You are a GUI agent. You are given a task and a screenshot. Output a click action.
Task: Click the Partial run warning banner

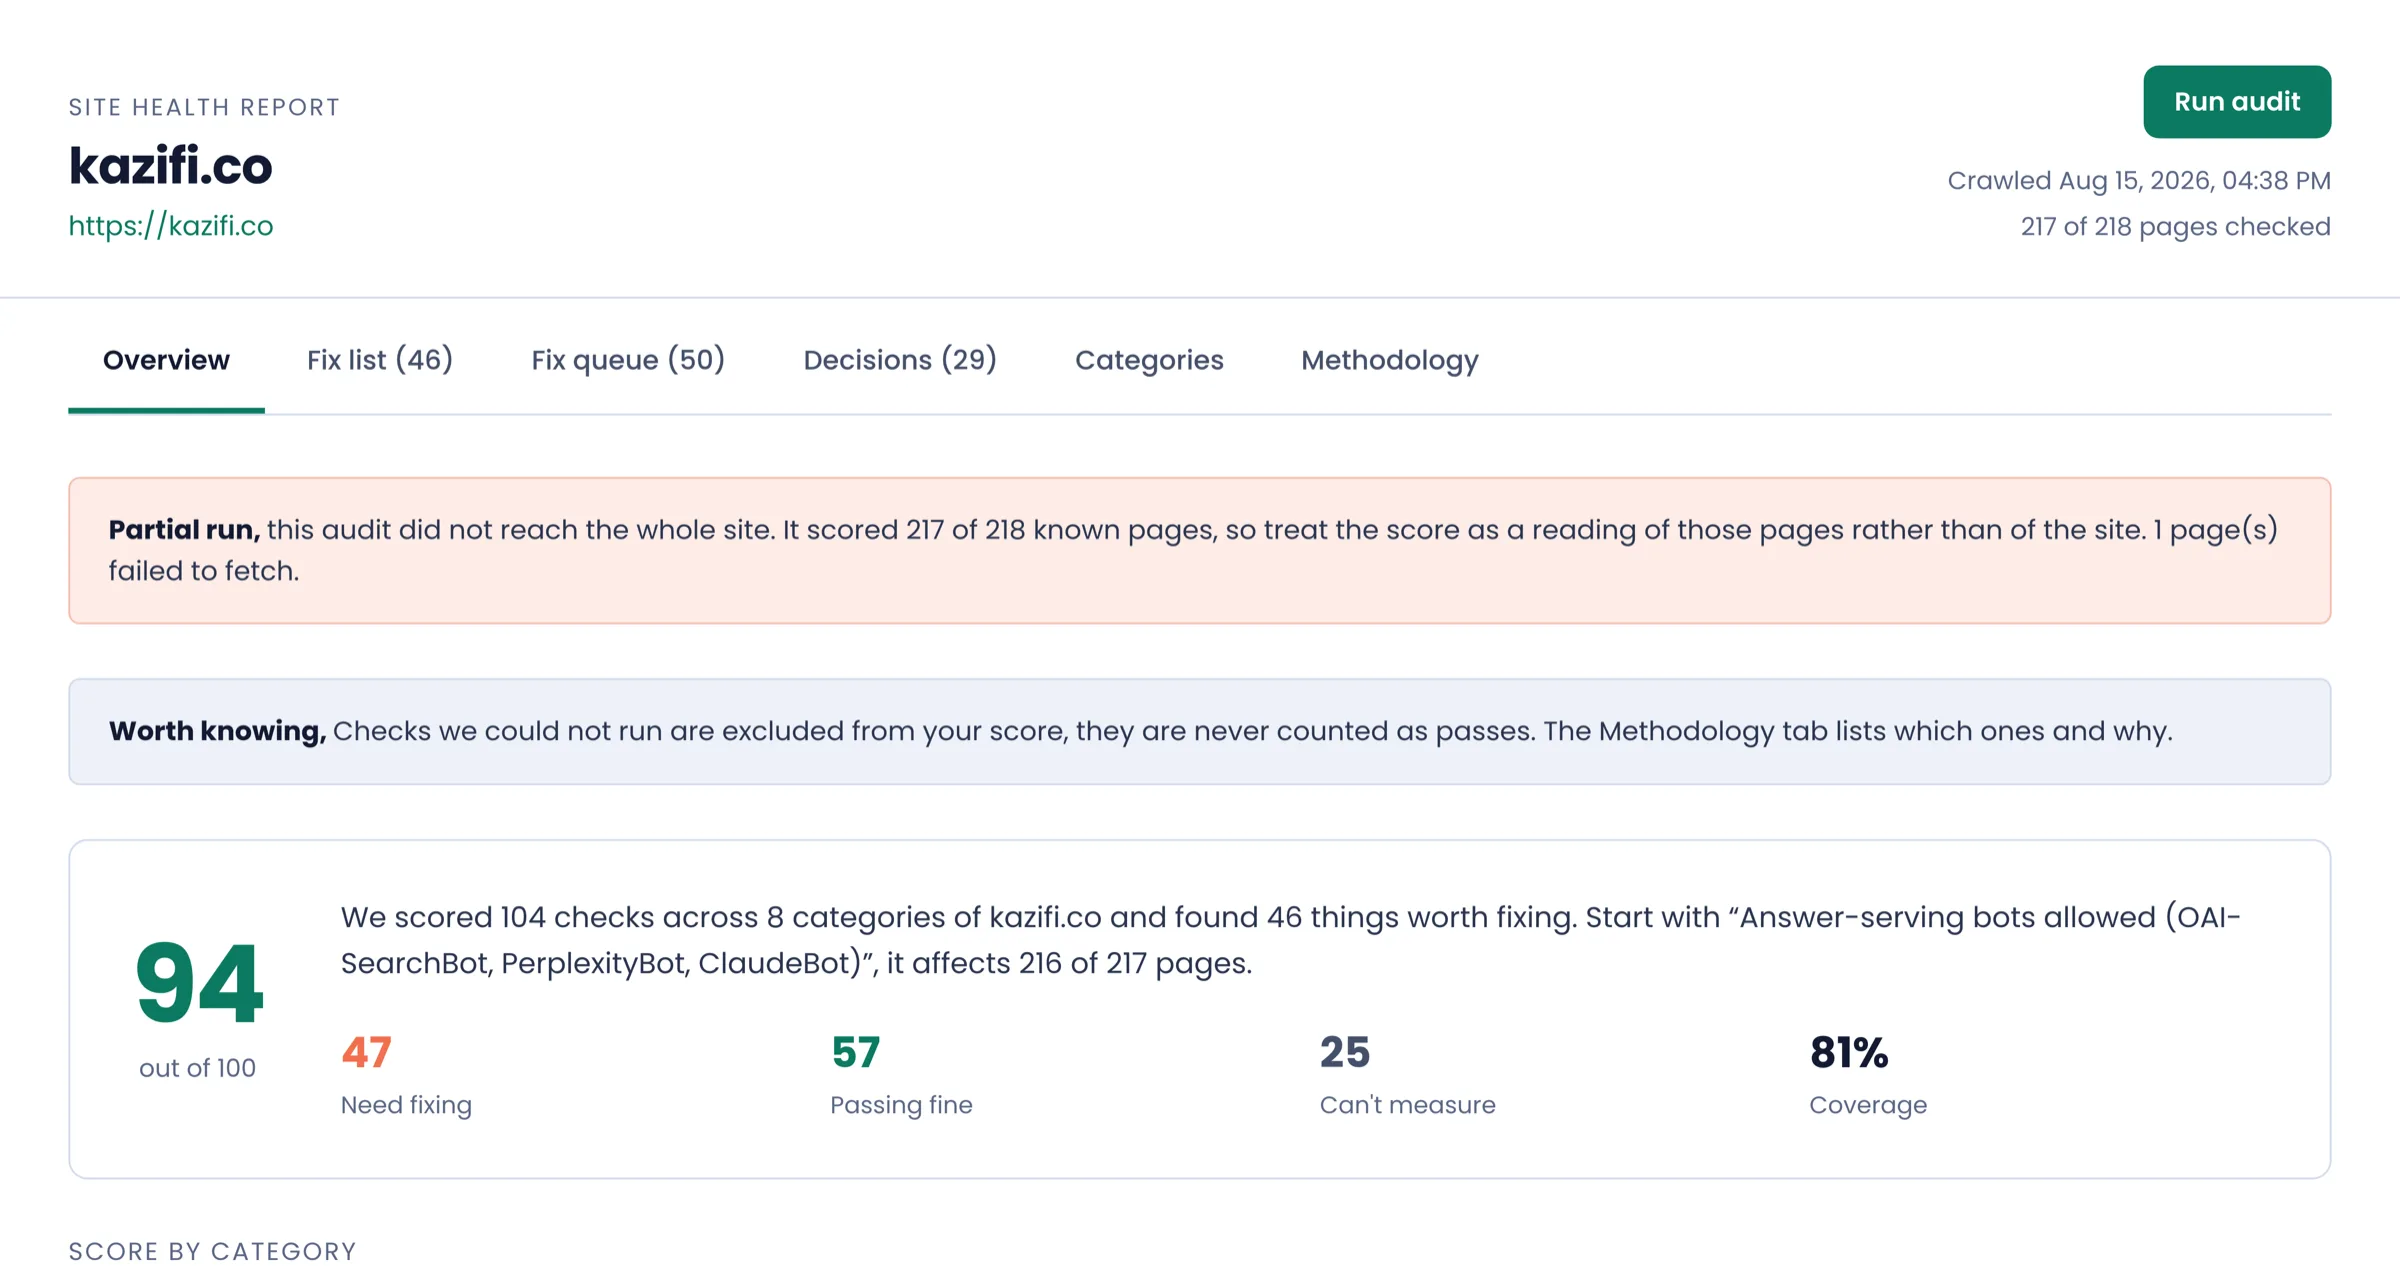[1200, 551]
